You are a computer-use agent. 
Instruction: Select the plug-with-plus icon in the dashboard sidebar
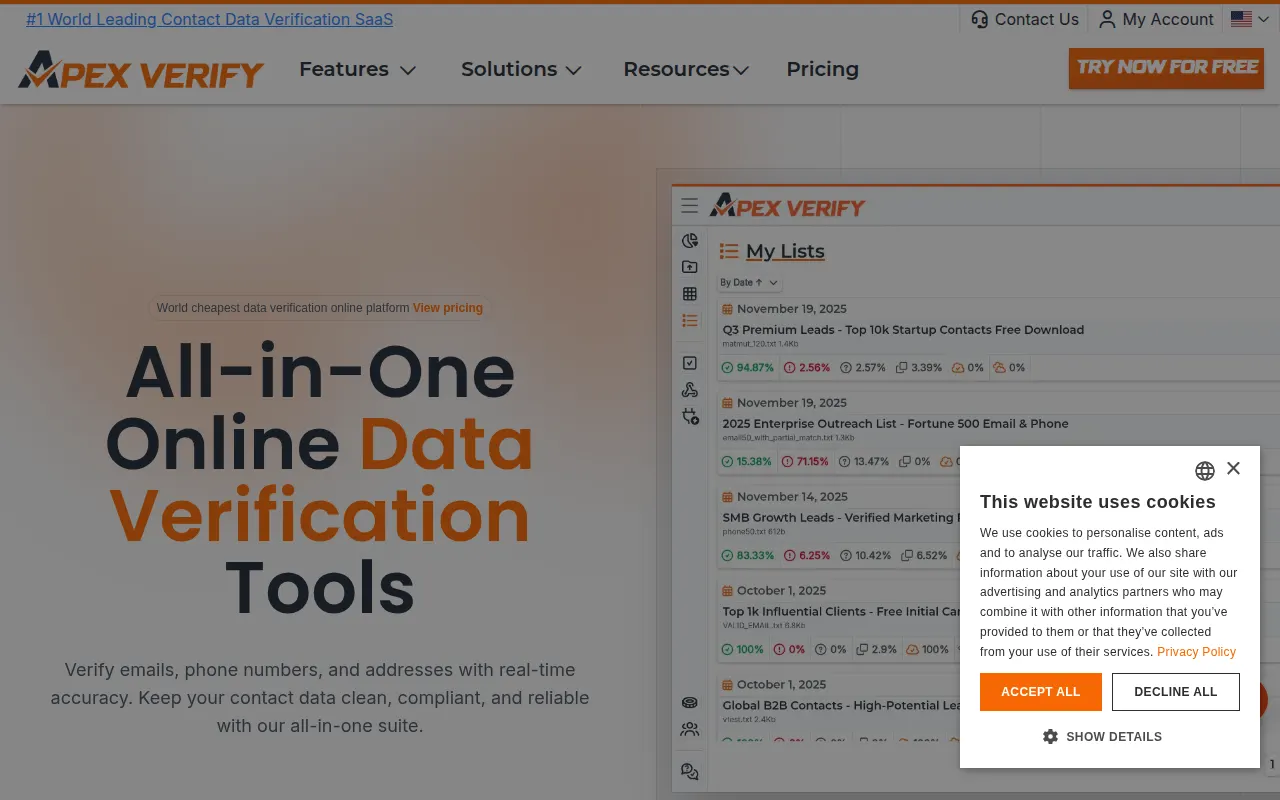(690, 416)
